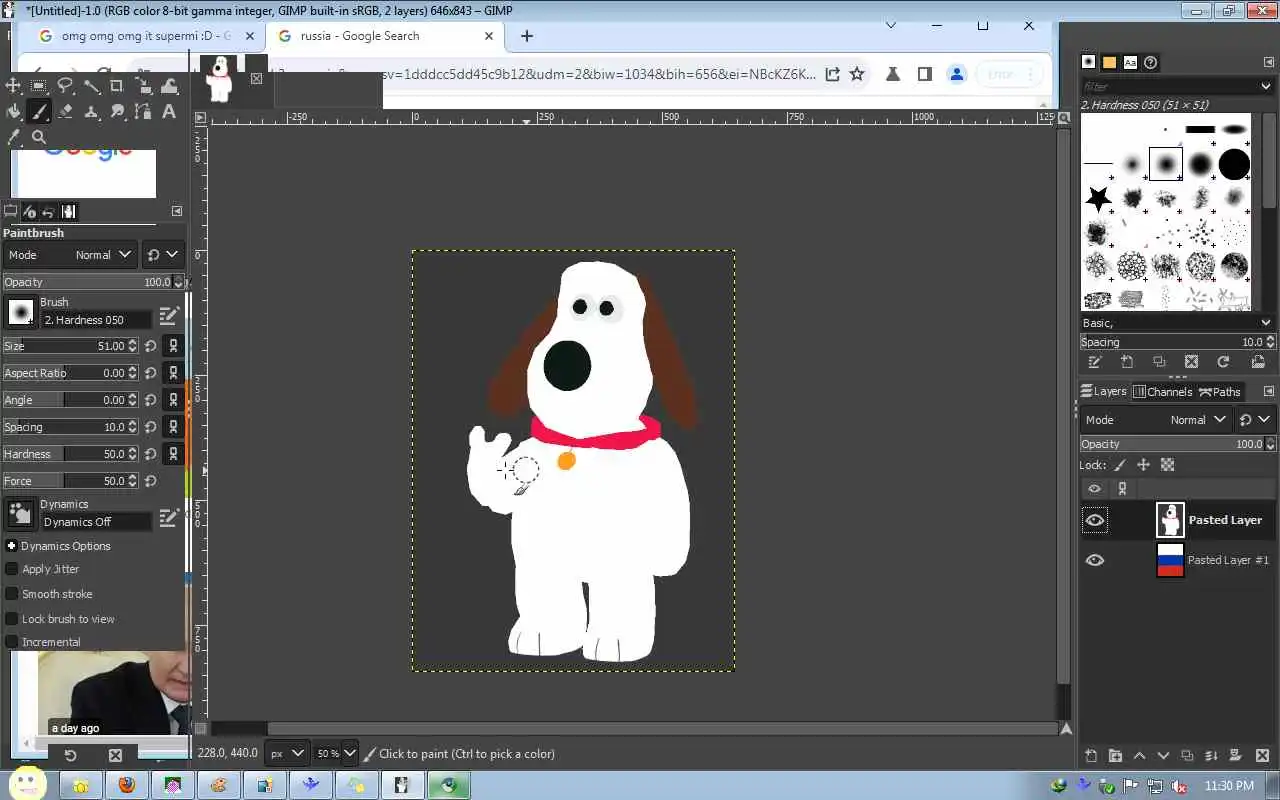Viewport: 1280px width, 800px height.
Task: Switch to the Patterns dock tab
Action: click(1109, 62)
